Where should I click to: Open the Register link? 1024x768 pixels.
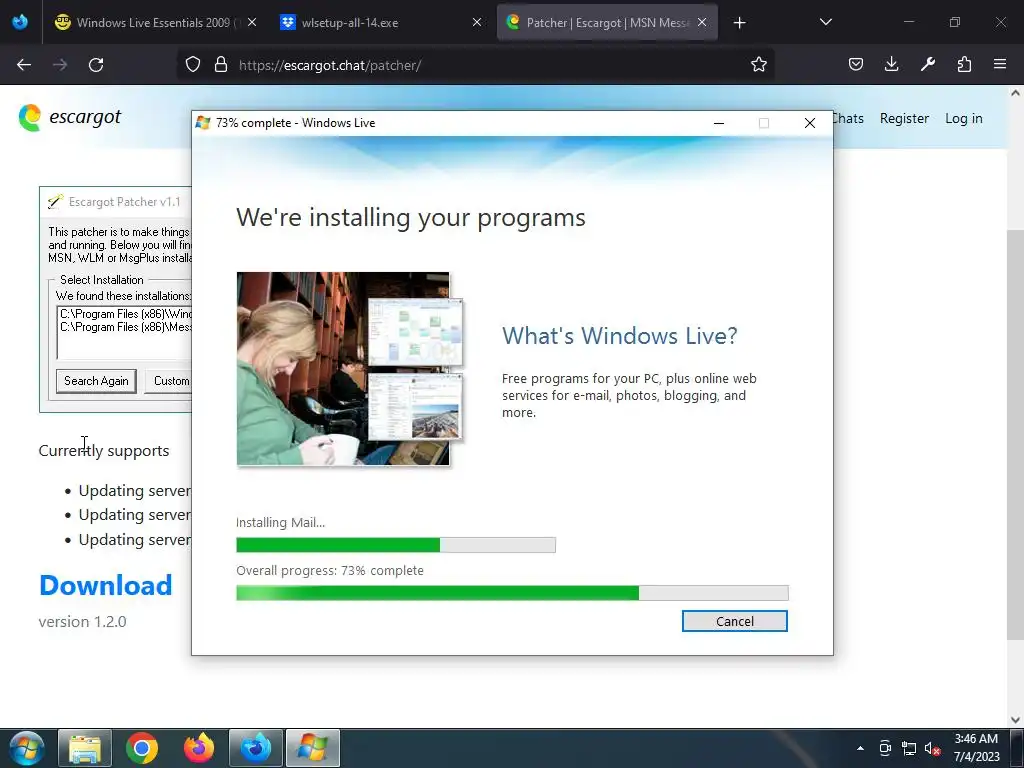(904, 118)
